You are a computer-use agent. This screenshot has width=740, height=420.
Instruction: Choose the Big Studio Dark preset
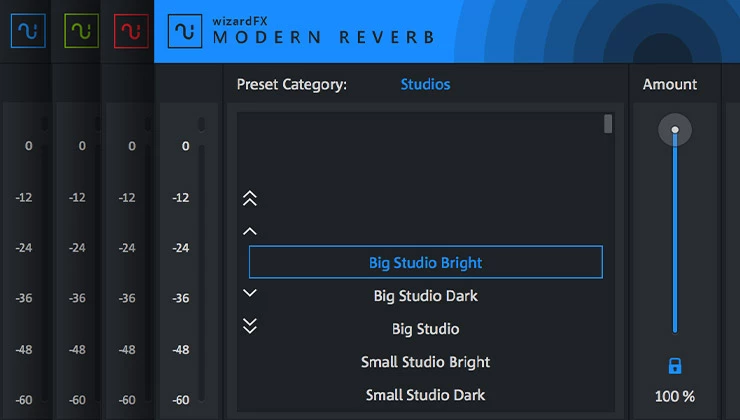pyautogui.click(x=426, y=296)
